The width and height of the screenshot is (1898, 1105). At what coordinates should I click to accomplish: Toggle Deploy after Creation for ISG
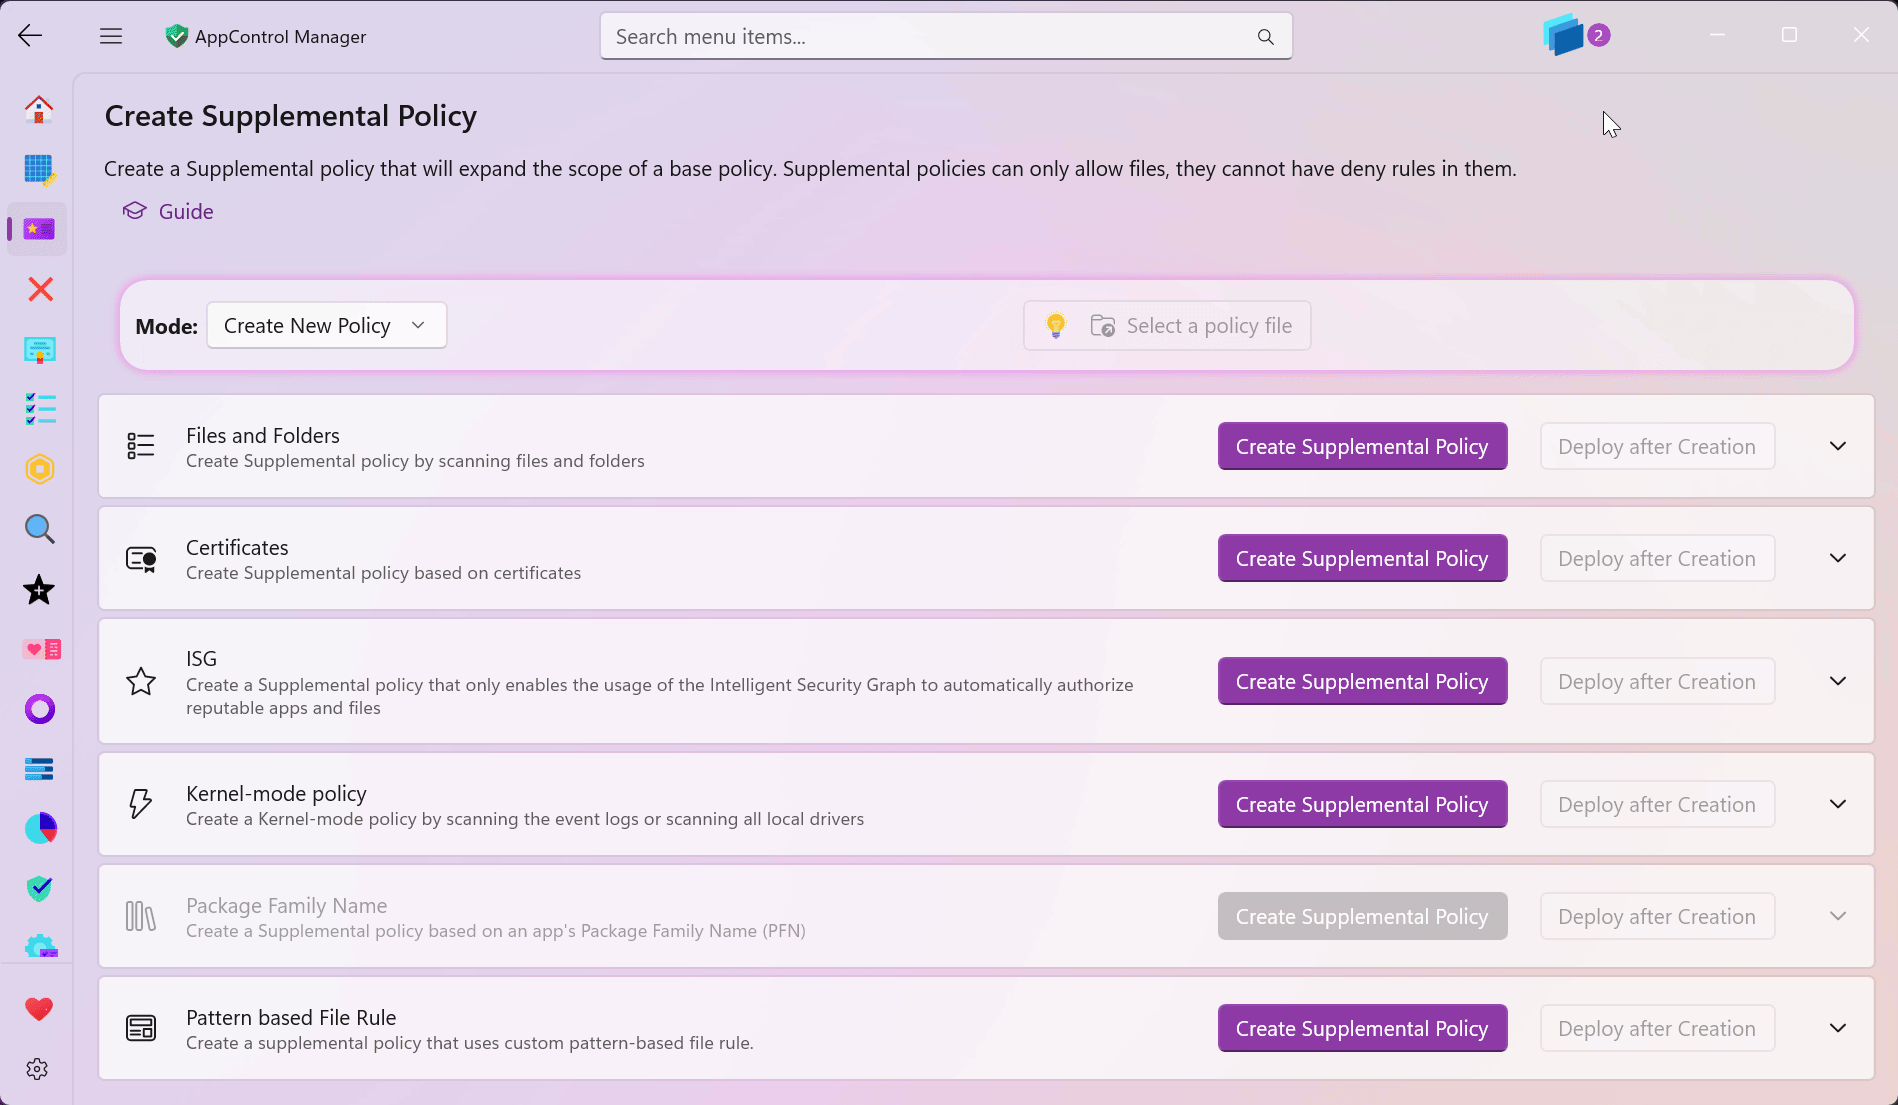[x=1657, y=681]
